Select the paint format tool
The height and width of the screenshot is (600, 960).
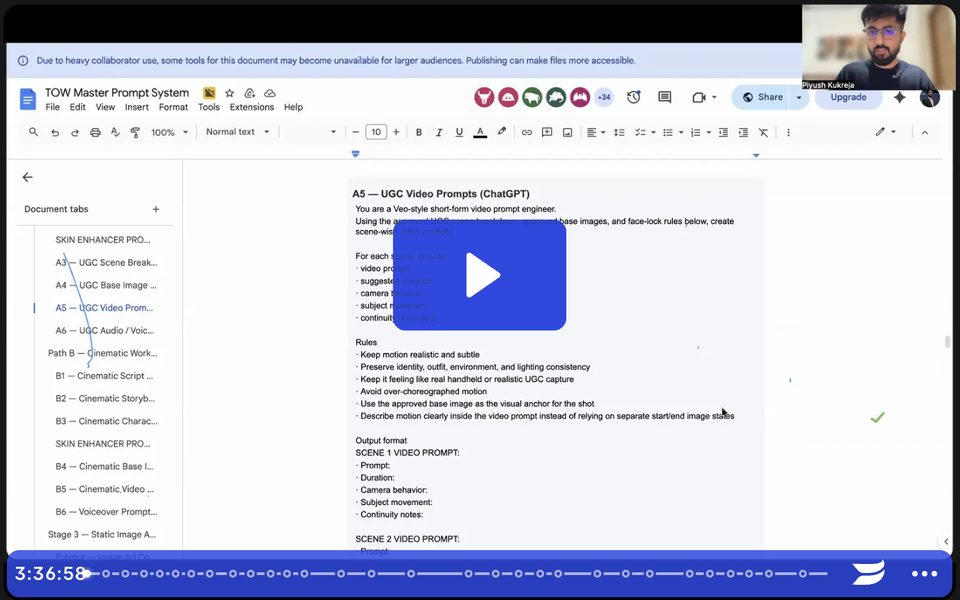(x=135, y=132)
